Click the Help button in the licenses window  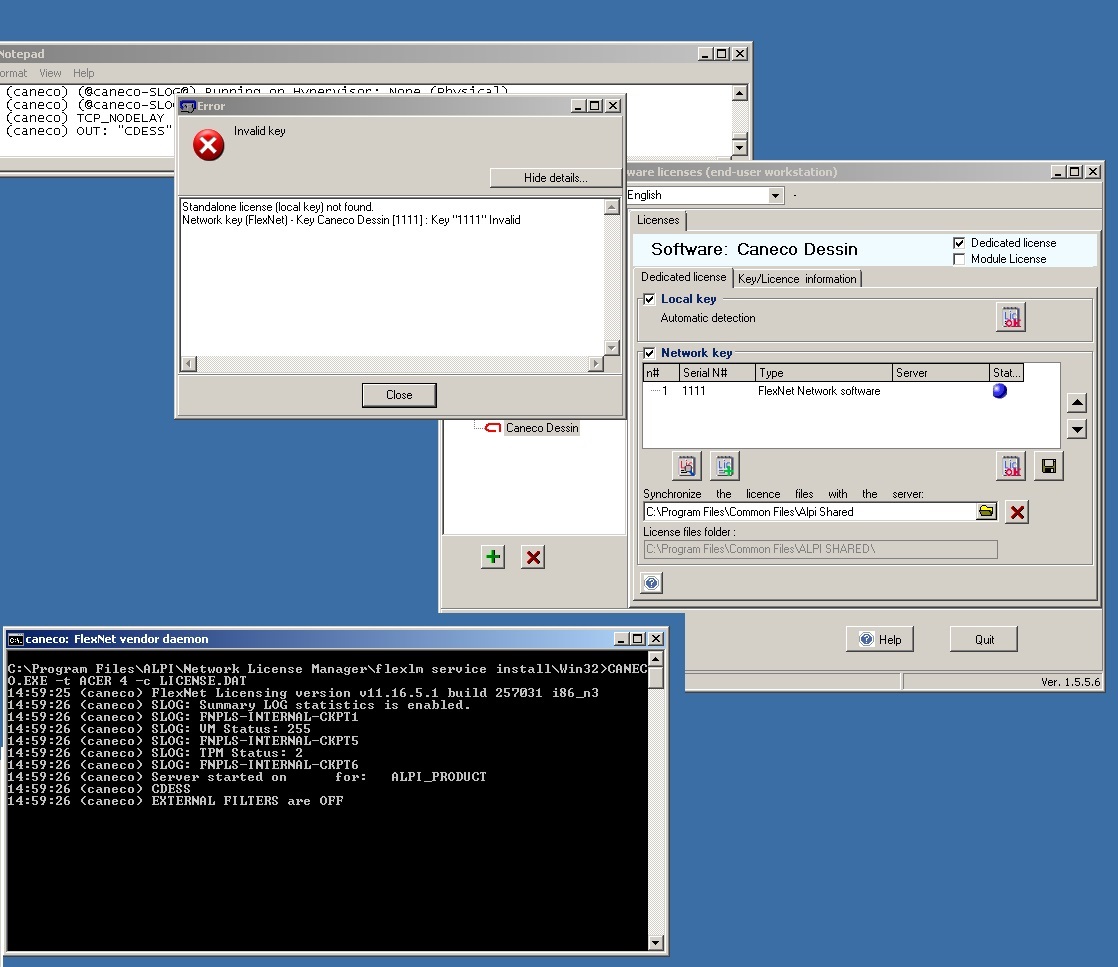pyautogui.click(x=880, y=640)
